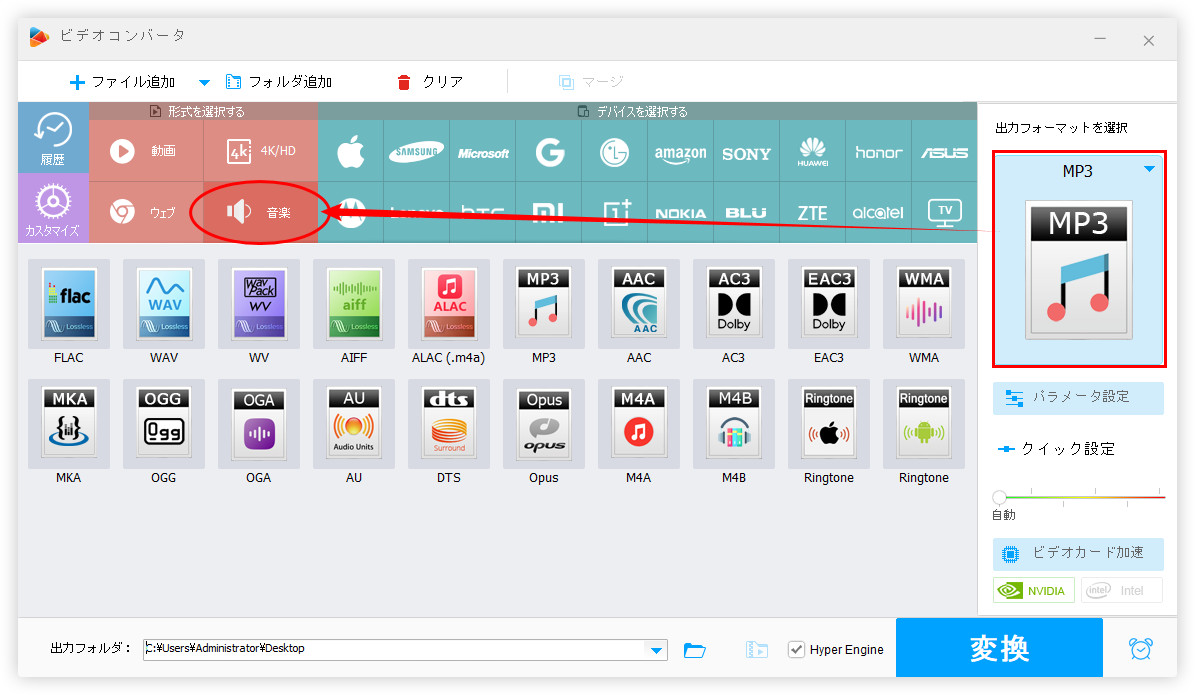Select the Opus format icon
The width and height of the screenshot is (1195, 695).
pos(544,424)
